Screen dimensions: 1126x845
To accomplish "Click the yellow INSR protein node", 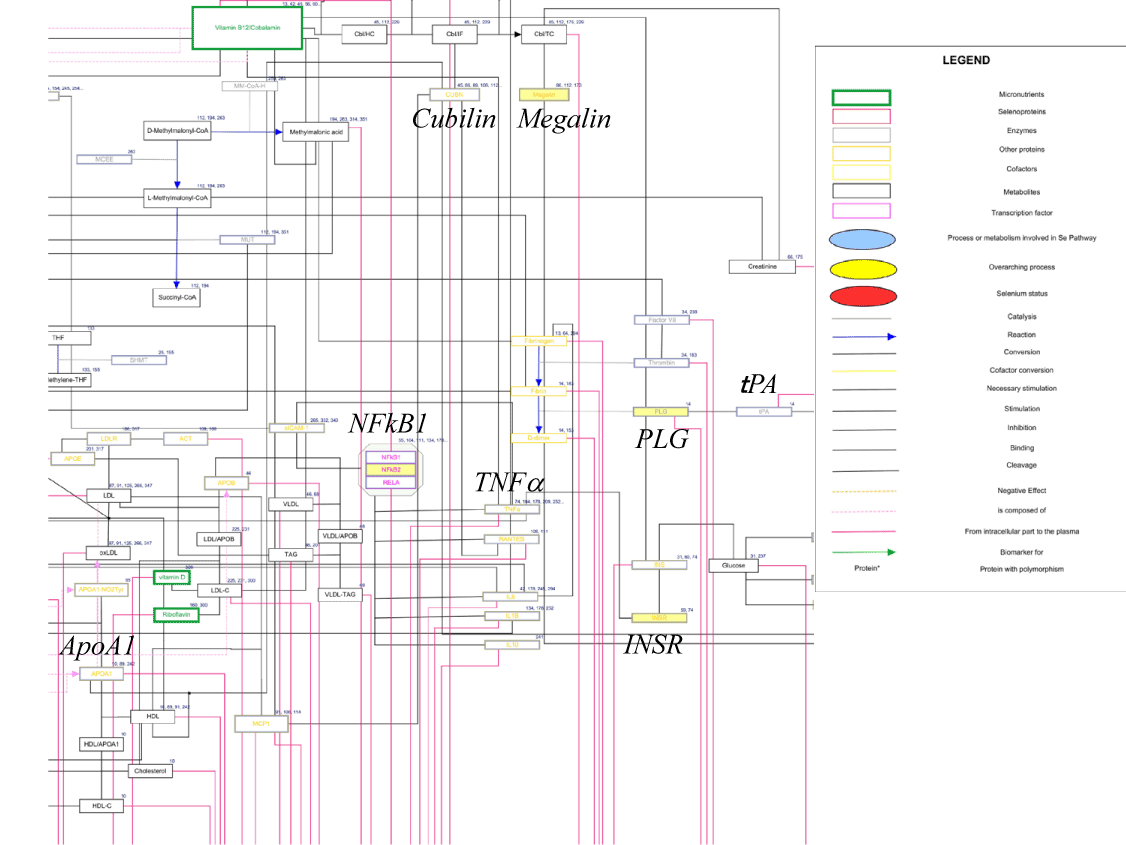I will pos(660,618).
